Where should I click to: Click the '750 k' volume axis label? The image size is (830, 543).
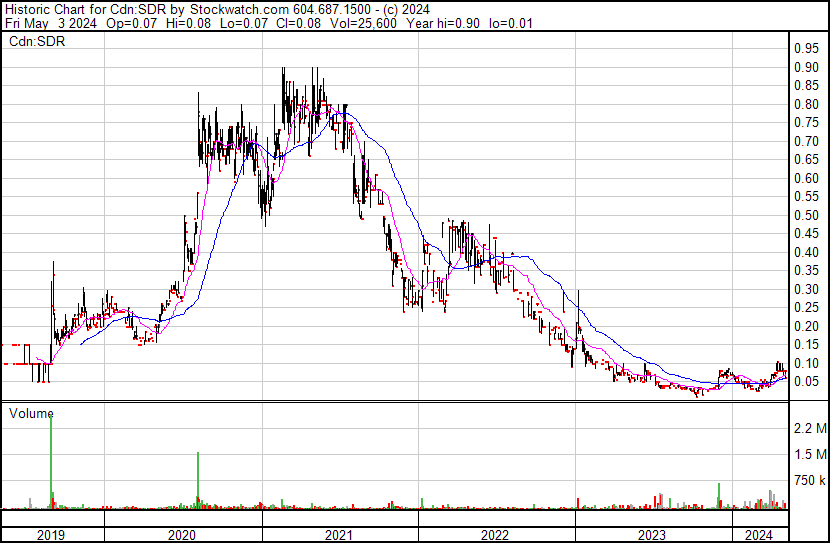pyautogui.click(x=810, y=481)
